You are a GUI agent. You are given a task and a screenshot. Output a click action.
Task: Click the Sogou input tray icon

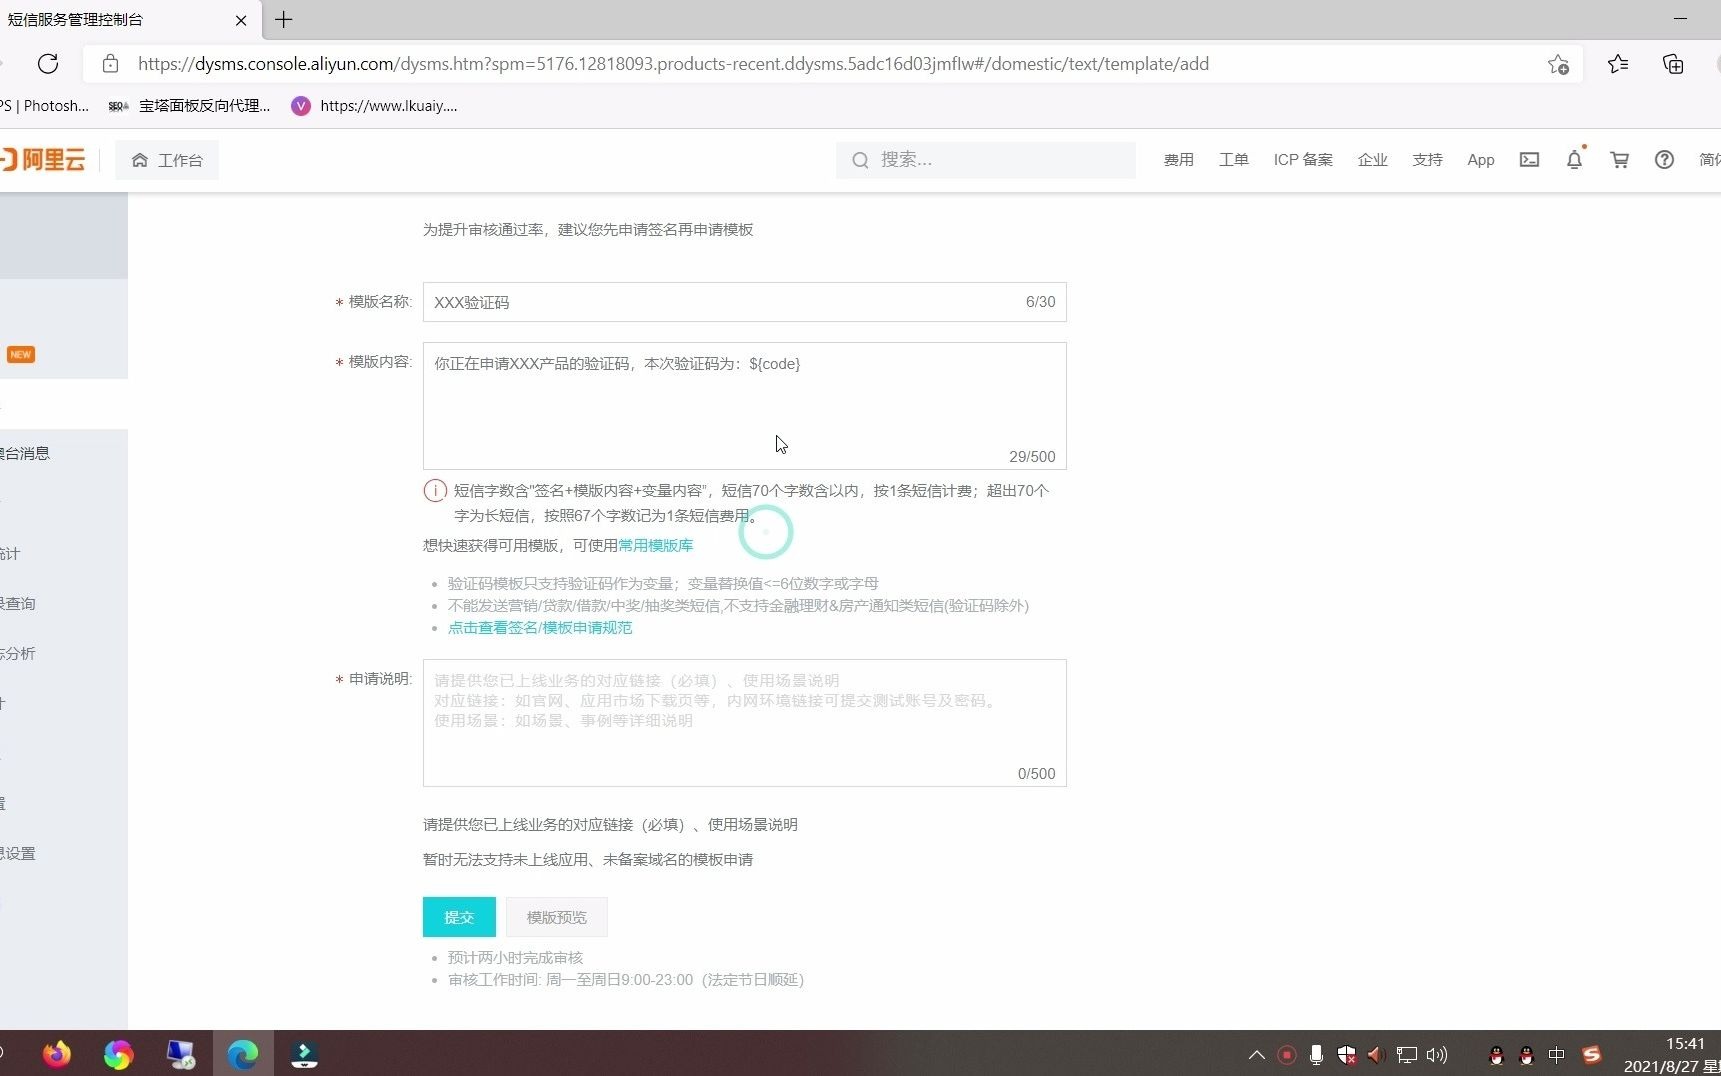[x=1591, y=1055]
